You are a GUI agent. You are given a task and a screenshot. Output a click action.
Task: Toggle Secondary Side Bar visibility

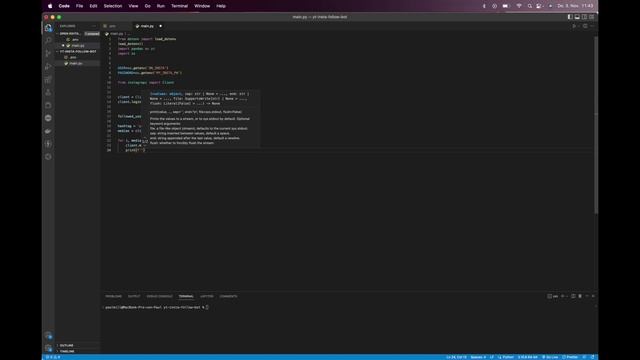coord(584,17)
